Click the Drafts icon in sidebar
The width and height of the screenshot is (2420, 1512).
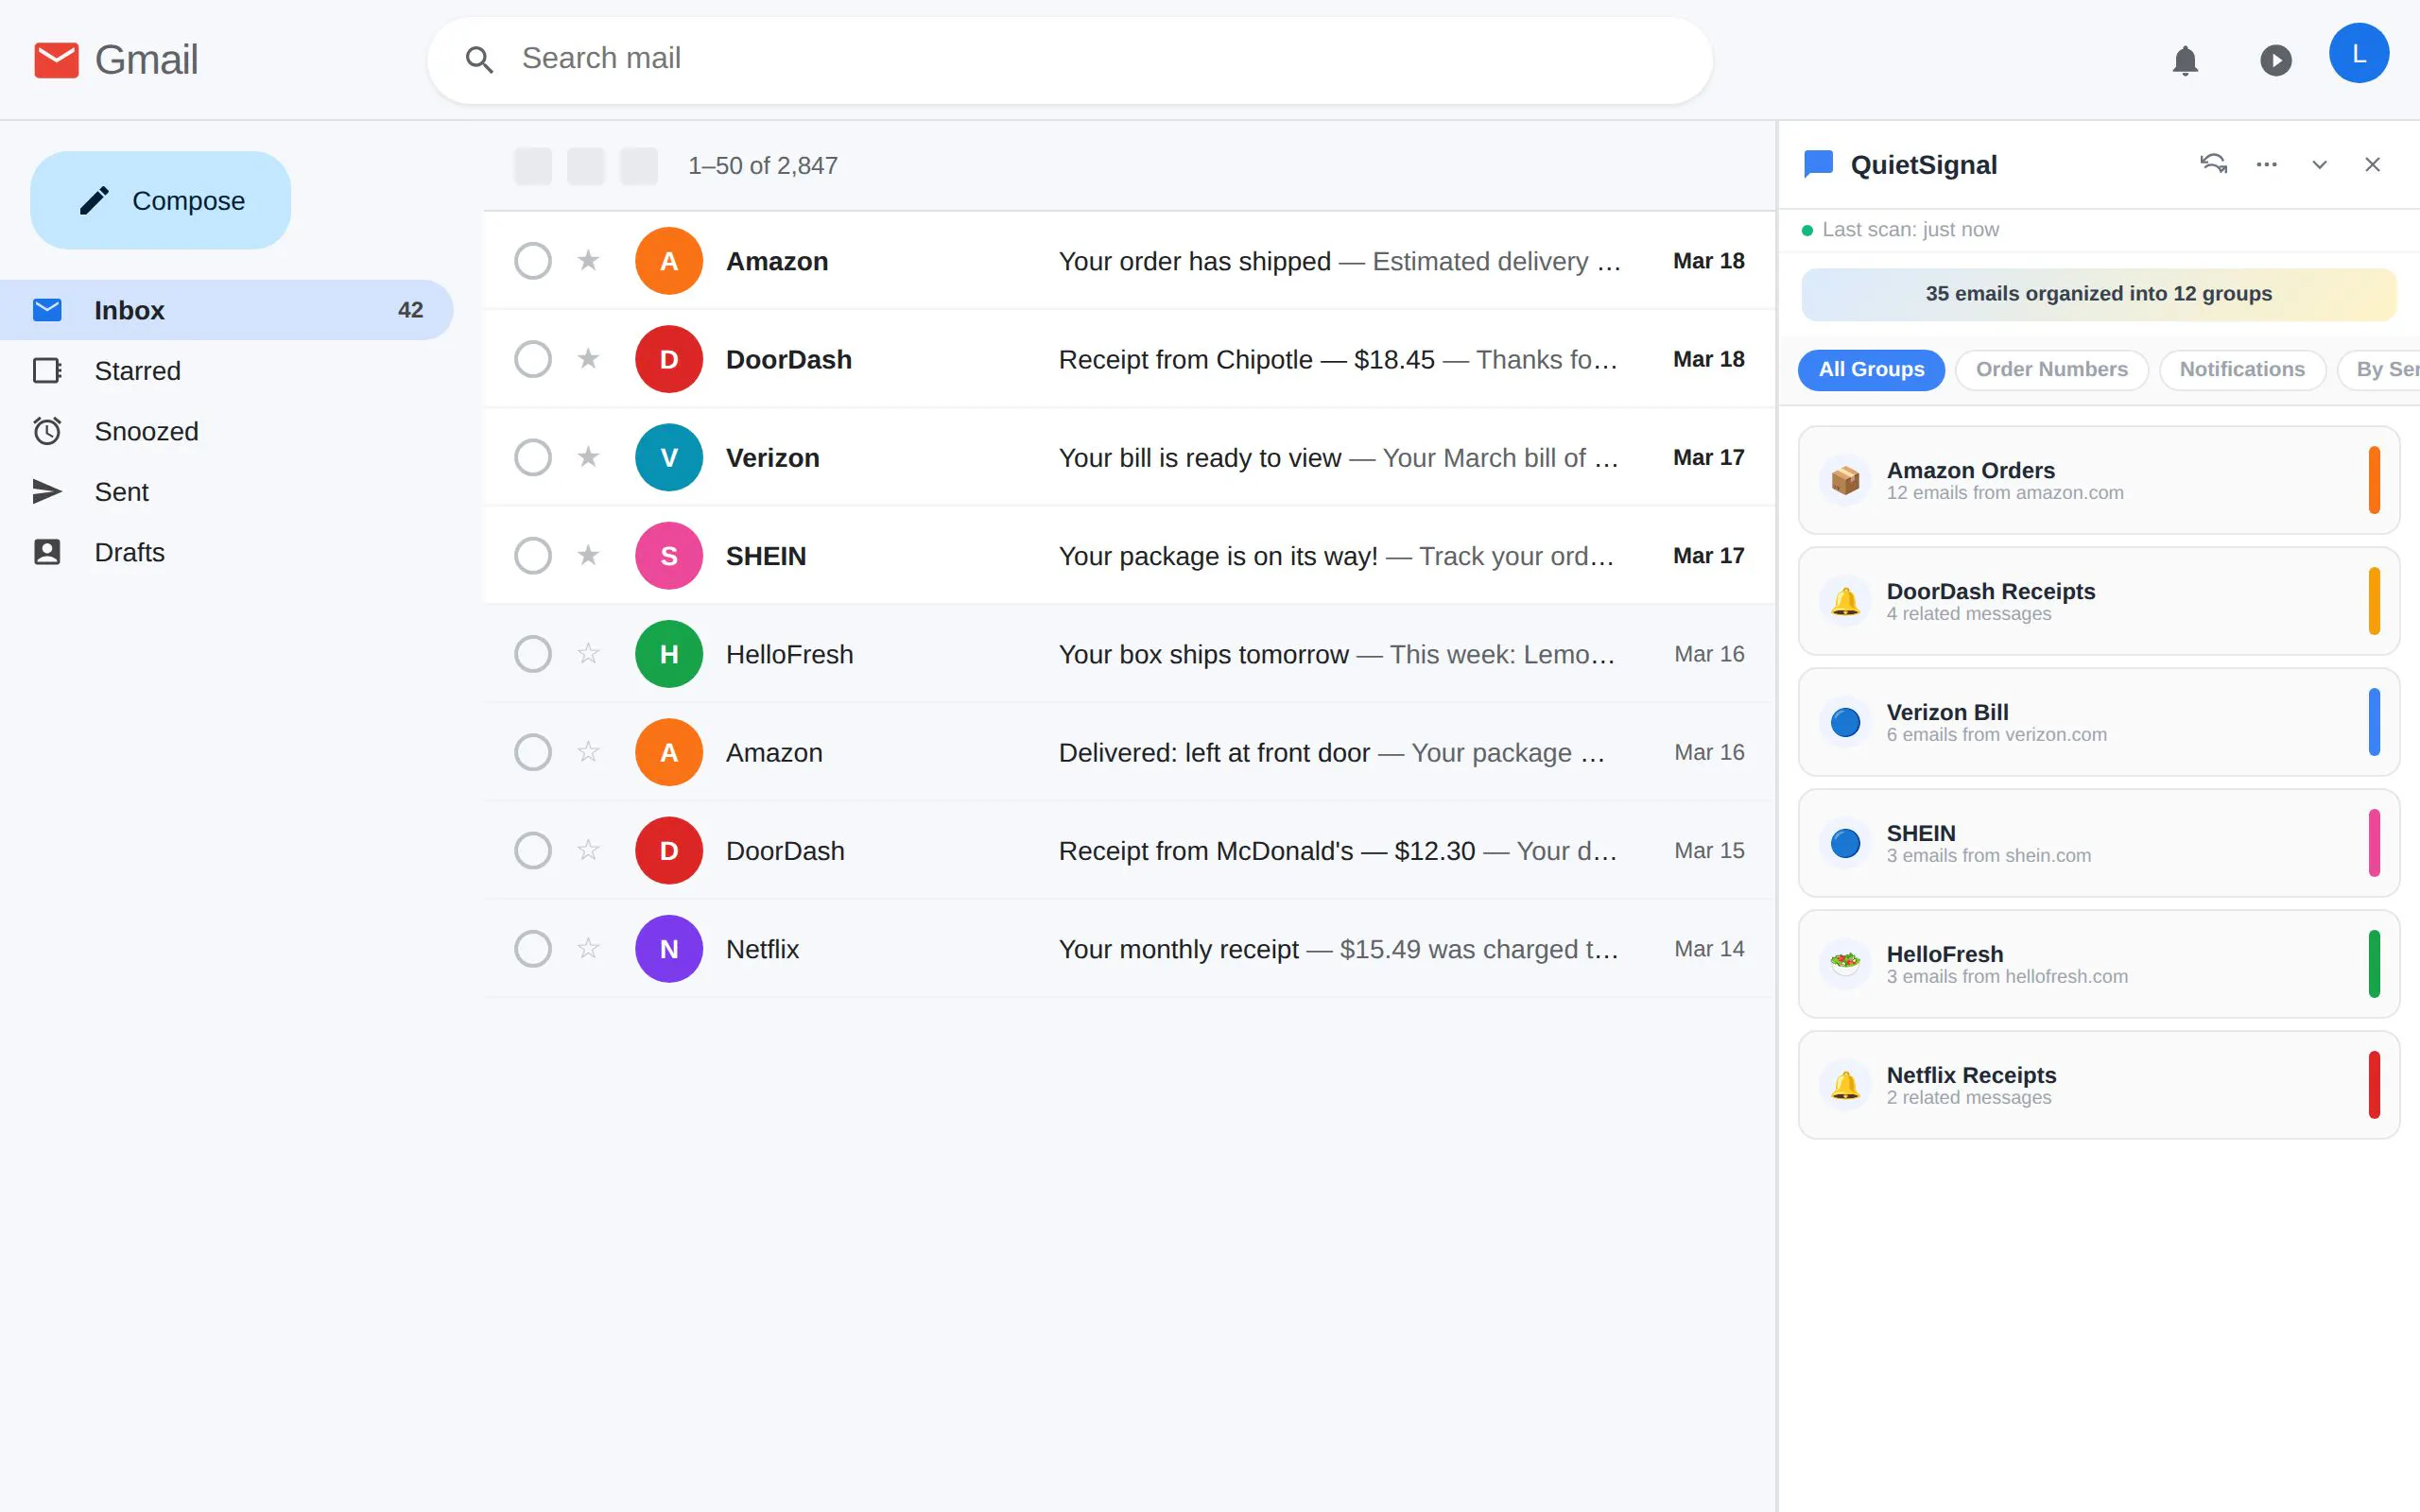pos(47,552)
